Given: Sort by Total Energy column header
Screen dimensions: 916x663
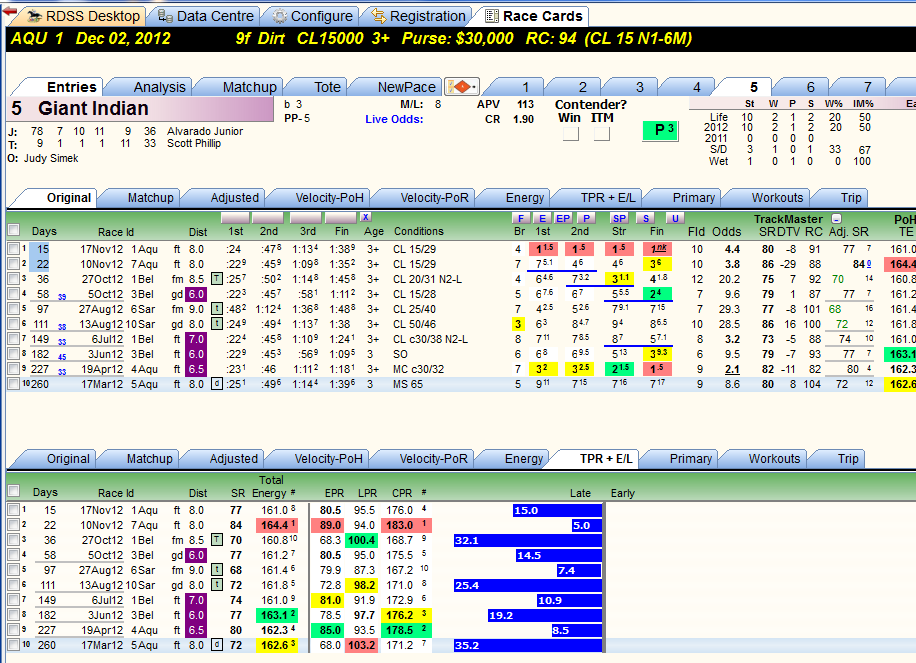Looking at the screenshot, I should [x=270, y=487].
